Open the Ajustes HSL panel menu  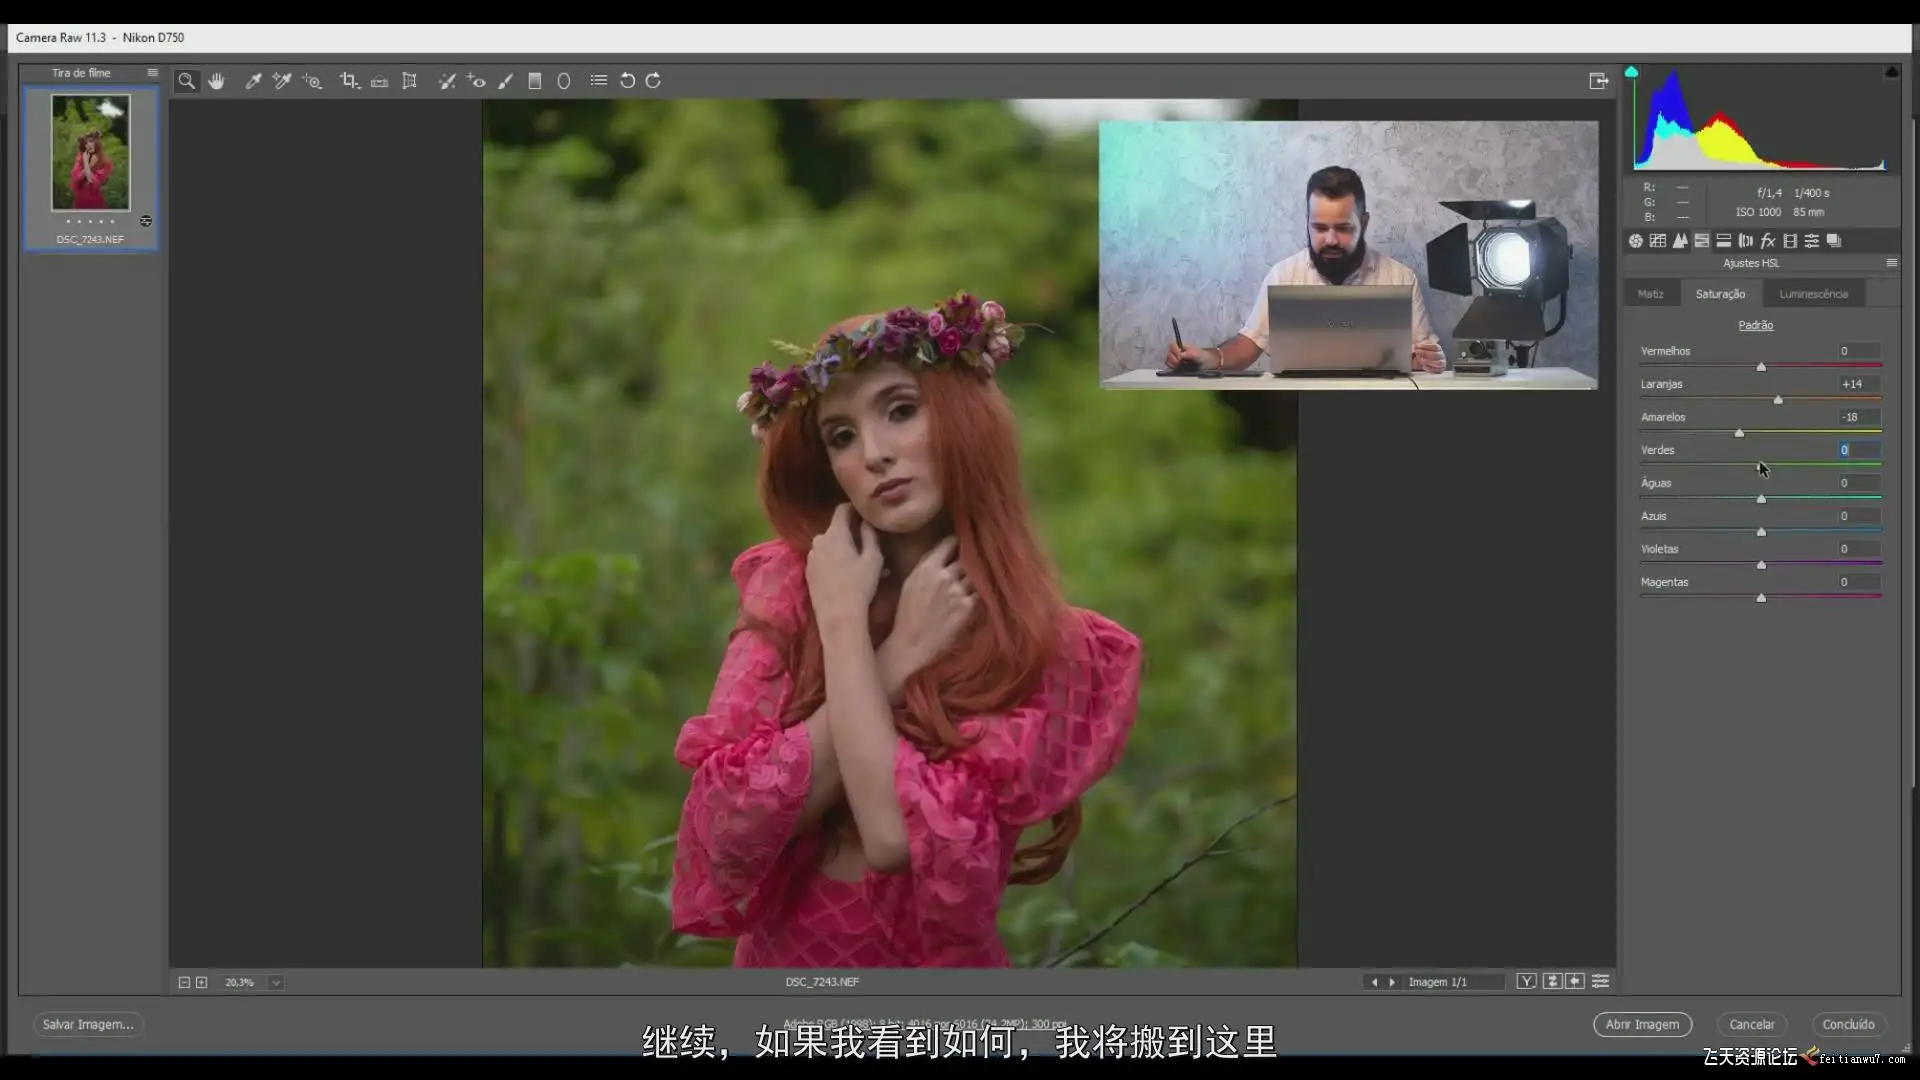click(x=1891, y=263)
